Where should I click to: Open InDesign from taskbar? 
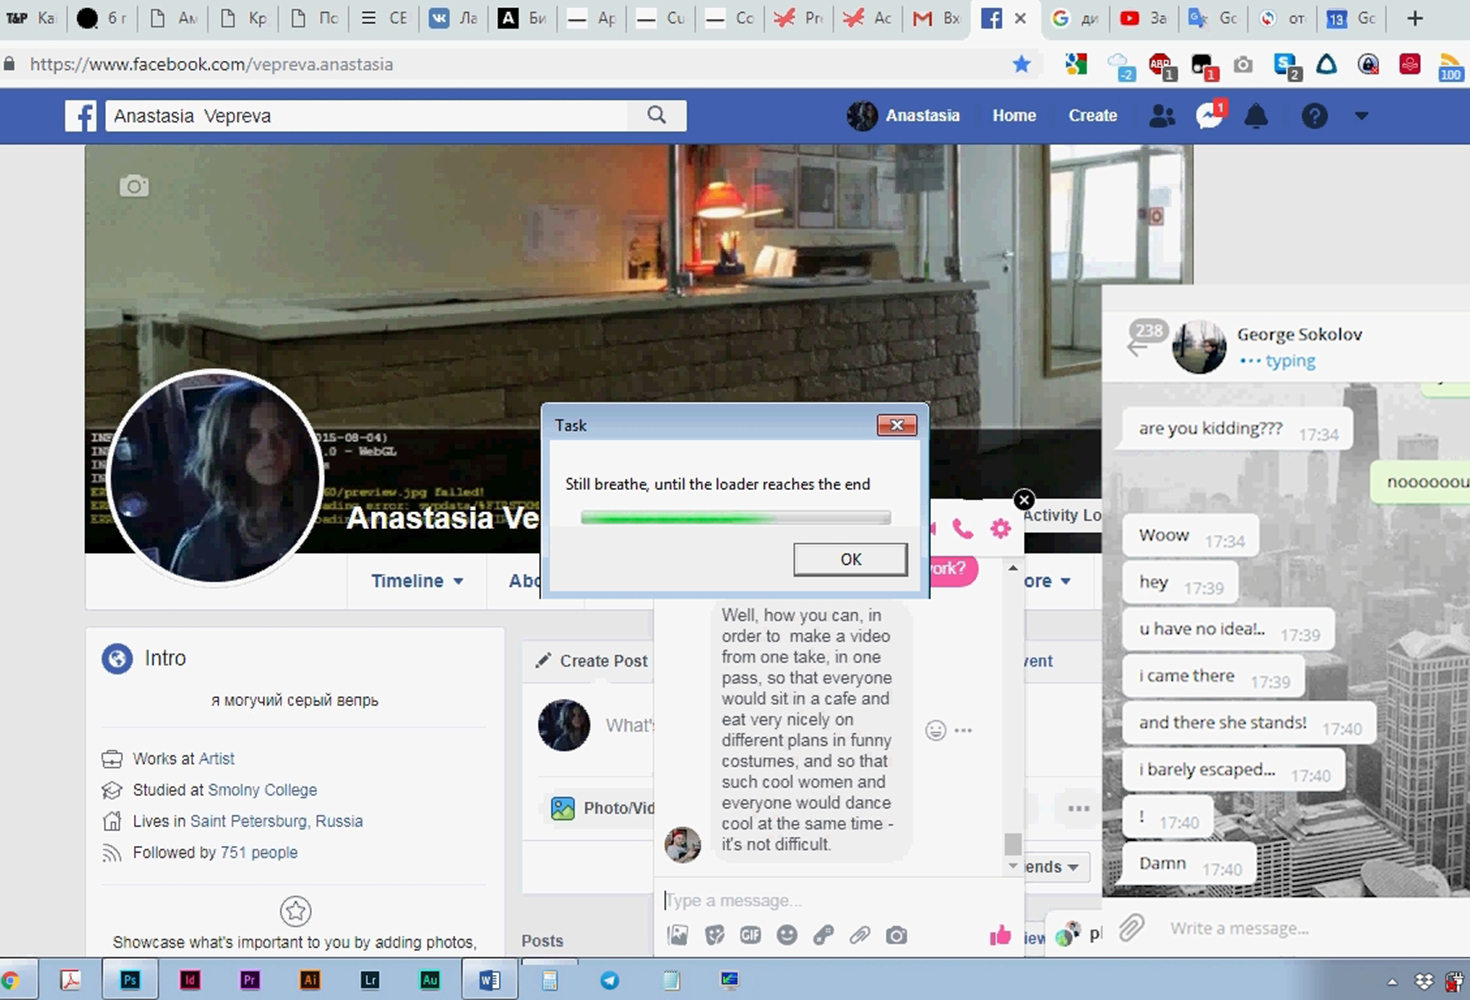coord(190,980)
